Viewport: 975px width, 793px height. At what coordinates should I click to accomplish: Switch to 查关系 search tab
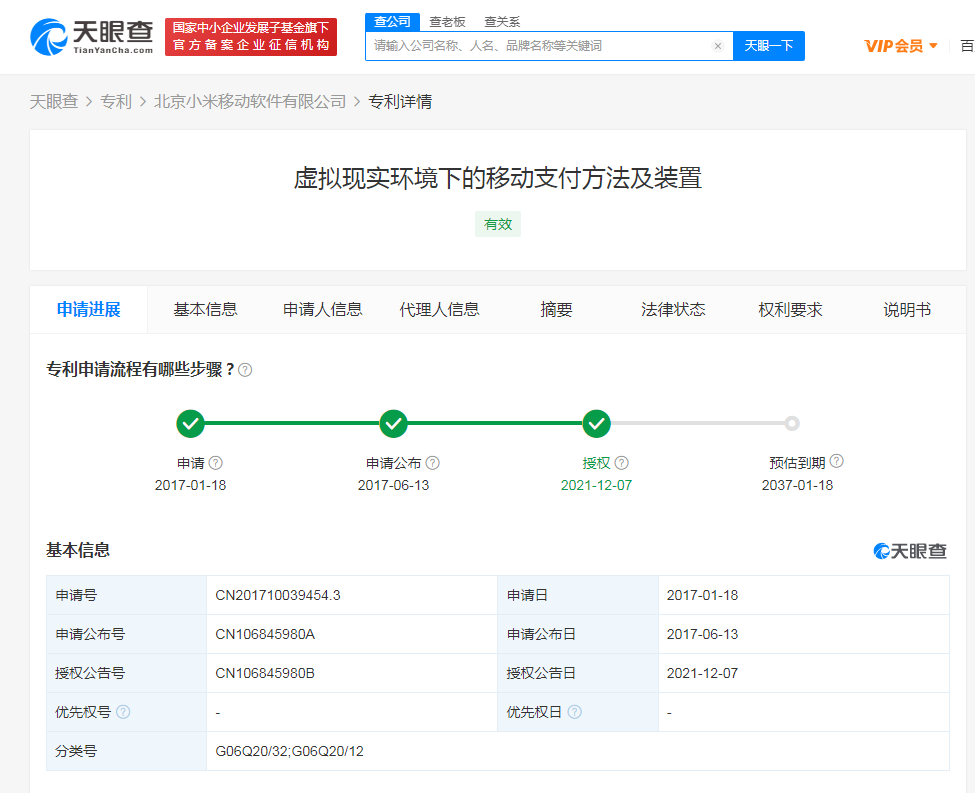[502, 21]
